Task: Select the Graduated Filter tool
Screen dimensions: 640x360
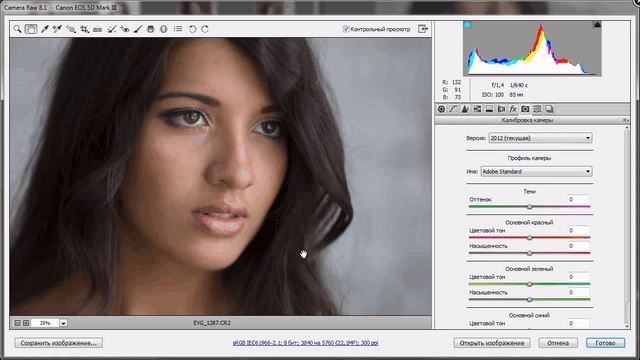Action: (151, 29)
